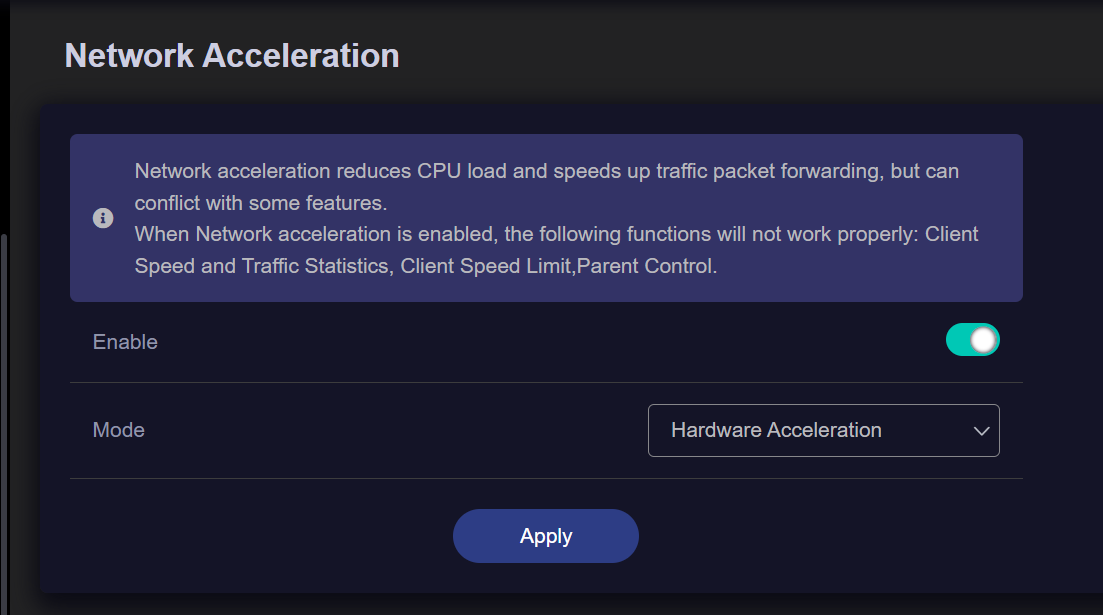Click the Mode label

[x=119, y=430]
